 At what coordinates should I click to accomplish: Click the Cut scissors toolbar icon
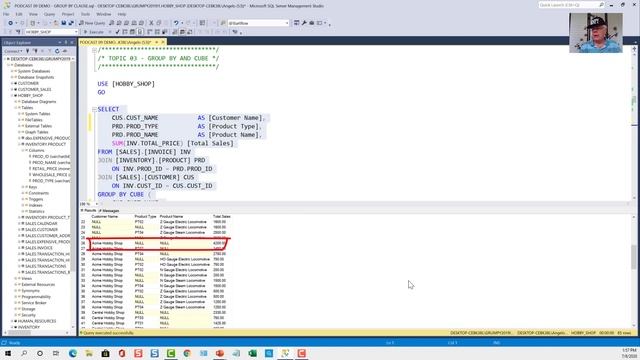151,23
